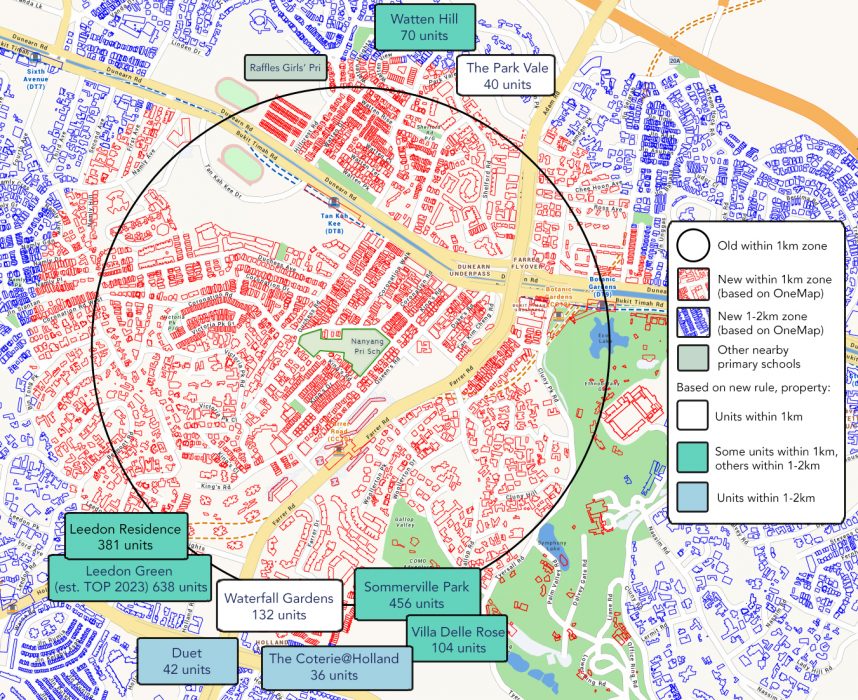This screenshot has width=858, height=700.
Task: Click the Gallop Valley park label
Action: point(405,522)
